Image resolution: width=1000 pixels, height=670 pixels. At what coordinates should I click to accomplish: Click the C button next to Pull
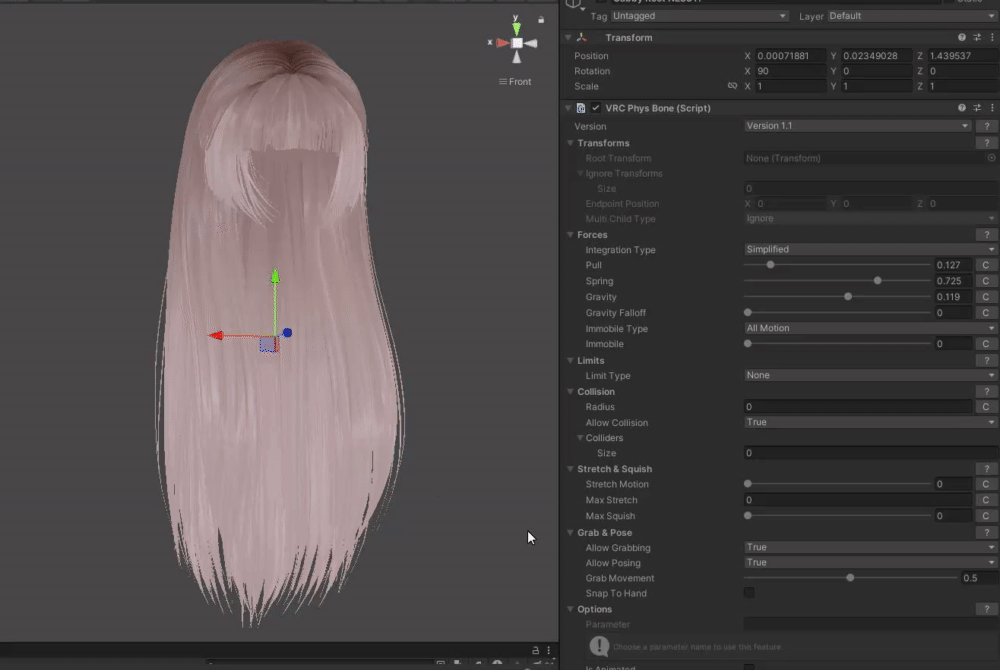tap(985, 265)
